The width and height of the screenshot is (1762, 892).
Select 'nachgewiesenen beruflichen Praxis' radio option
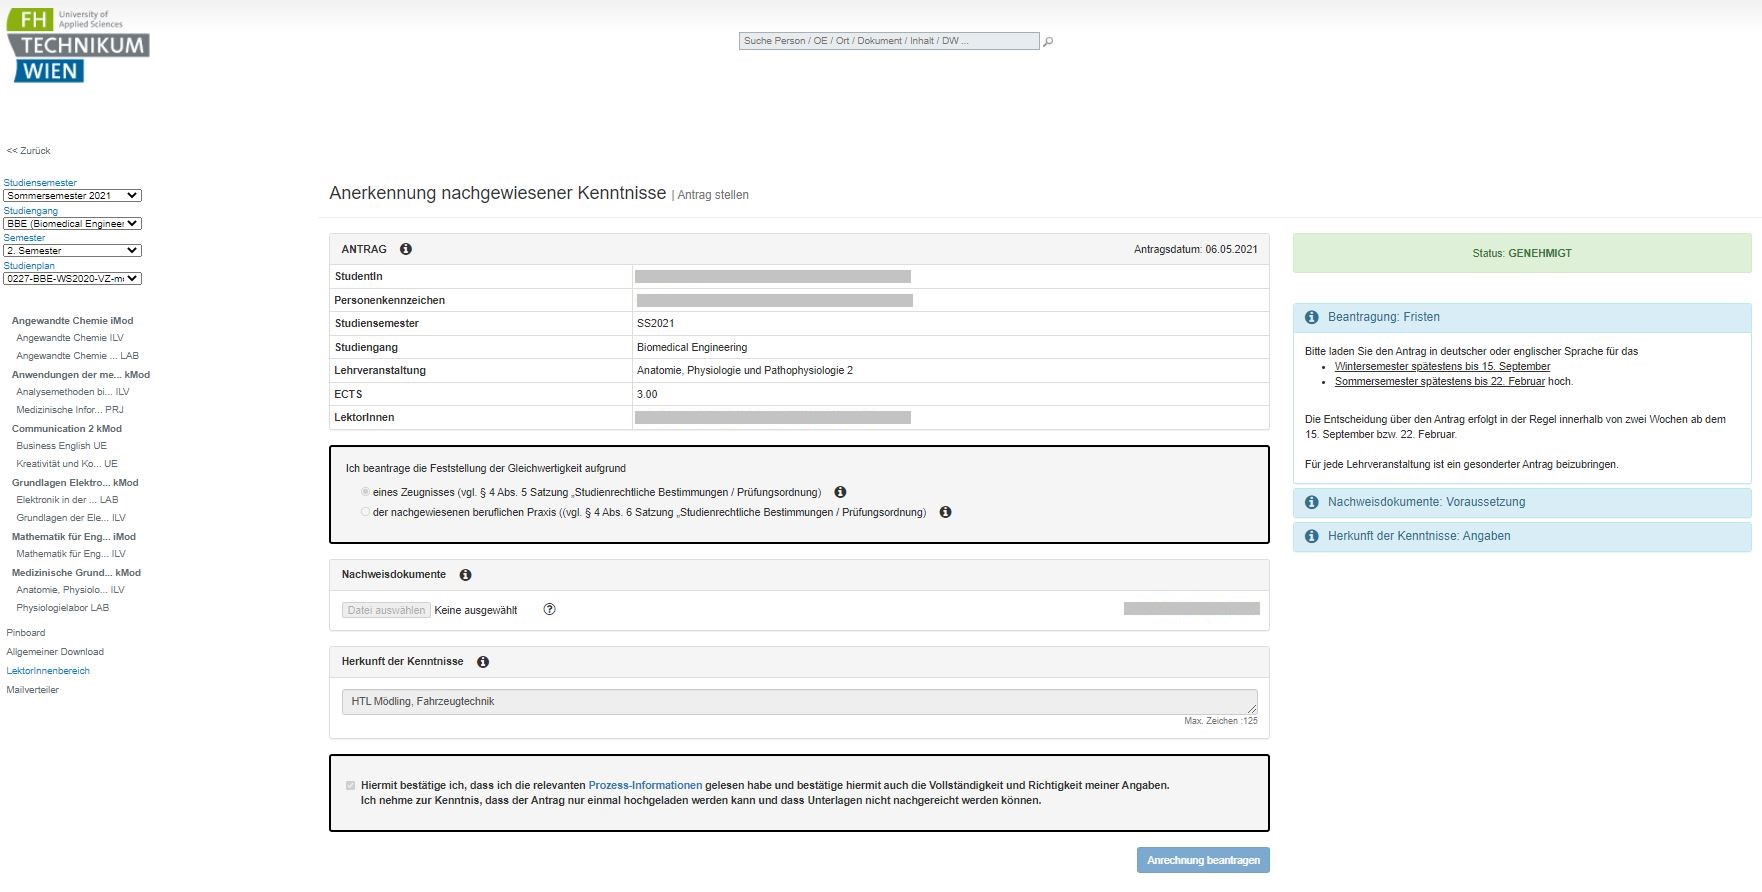pos(365,512)
